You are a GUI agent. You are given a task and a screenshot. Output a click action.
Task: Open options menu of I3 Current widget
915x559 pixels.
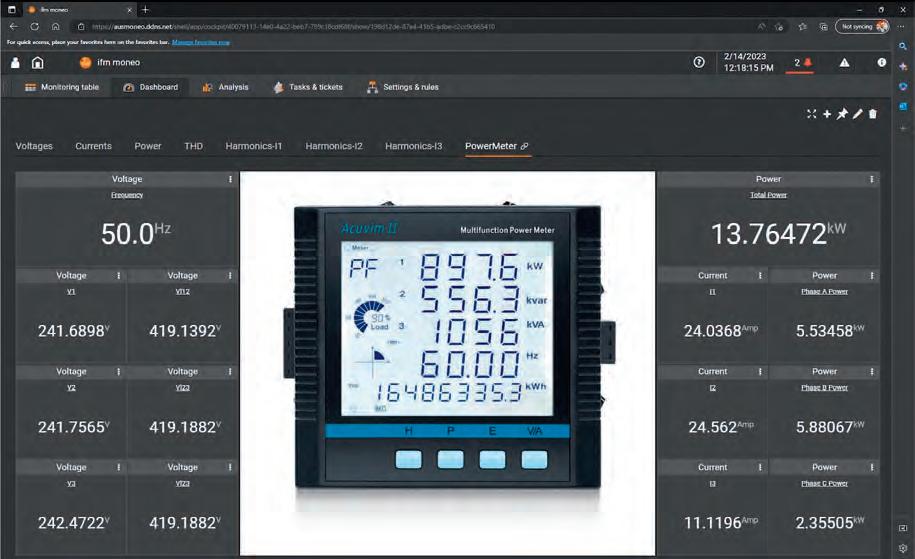[x=760, y=467]
